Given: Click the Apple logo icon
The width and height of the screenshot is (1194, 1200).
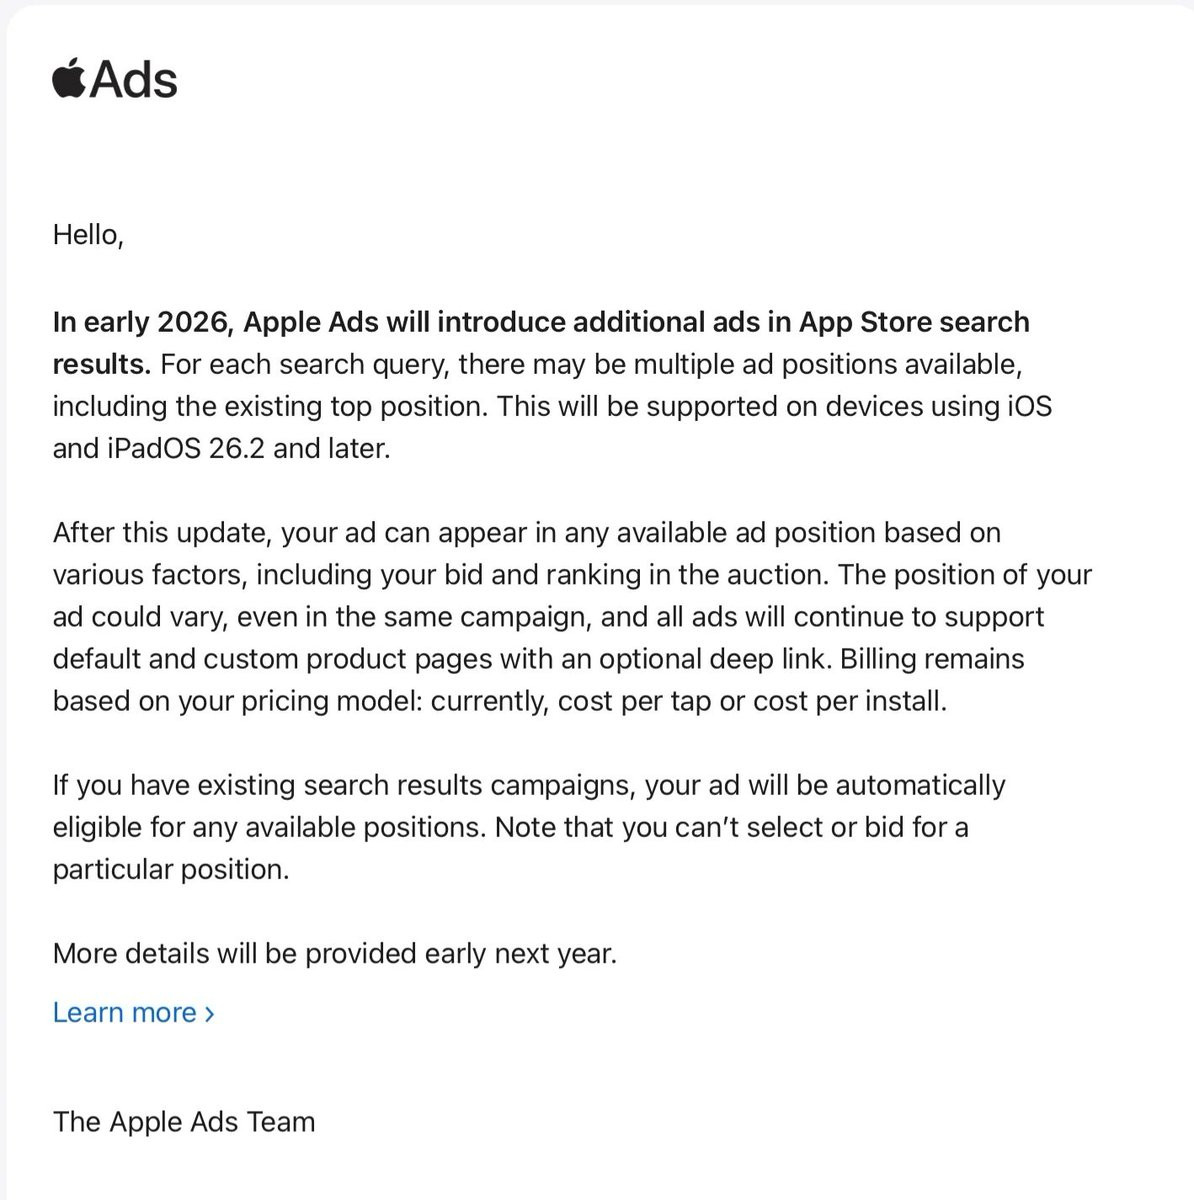Looking at the screenshot, I should click(69, 79).
